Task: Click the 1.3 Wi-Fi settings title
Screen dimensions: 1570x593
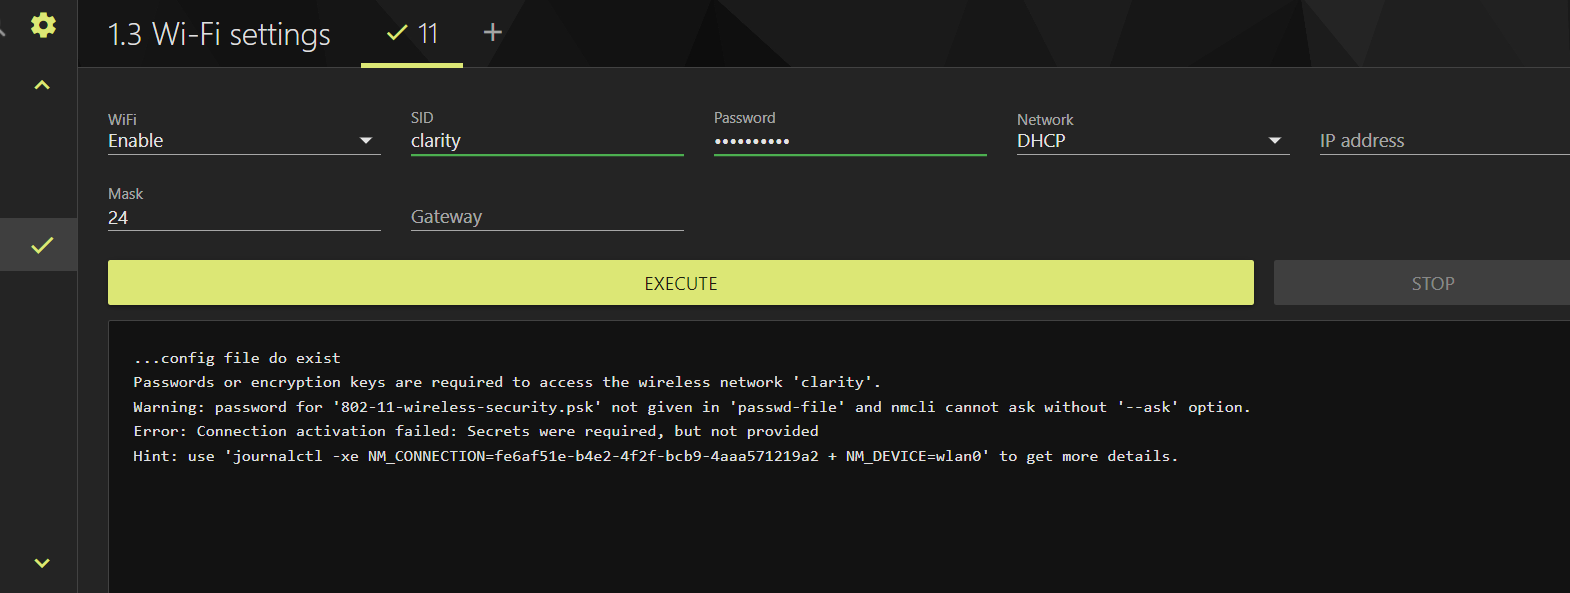Action: (x=219, y=35)
